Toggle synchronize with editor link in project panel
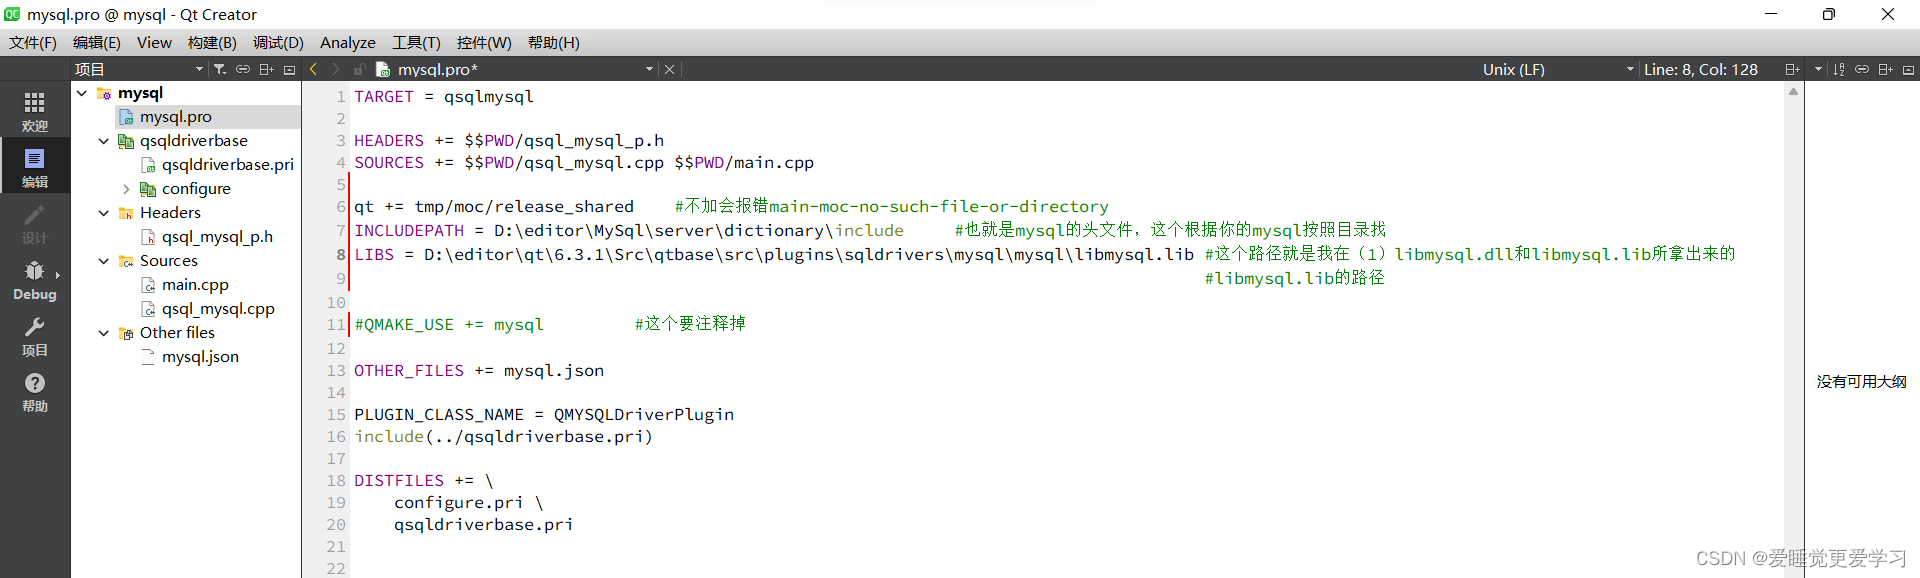 point(243,69)
